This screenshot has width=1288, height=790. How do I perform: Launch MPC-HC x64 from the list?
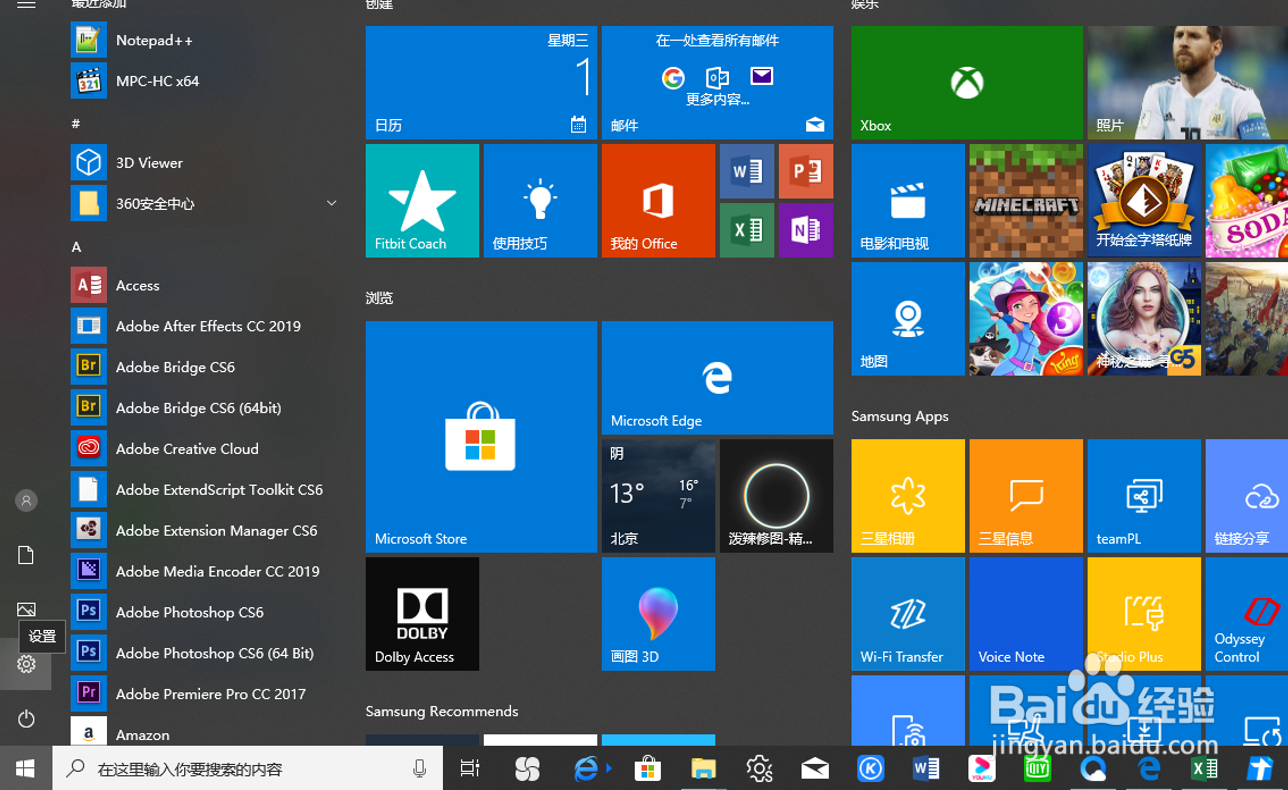pyautogui.click(x=205, y=81)
